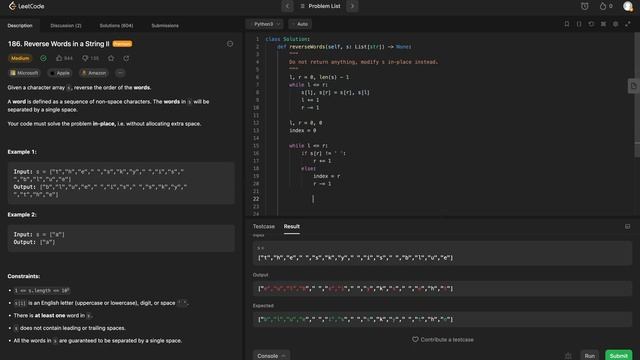Open the Auto dropdown in editor toolbar

pyautogui.click(x=300, y=24)
